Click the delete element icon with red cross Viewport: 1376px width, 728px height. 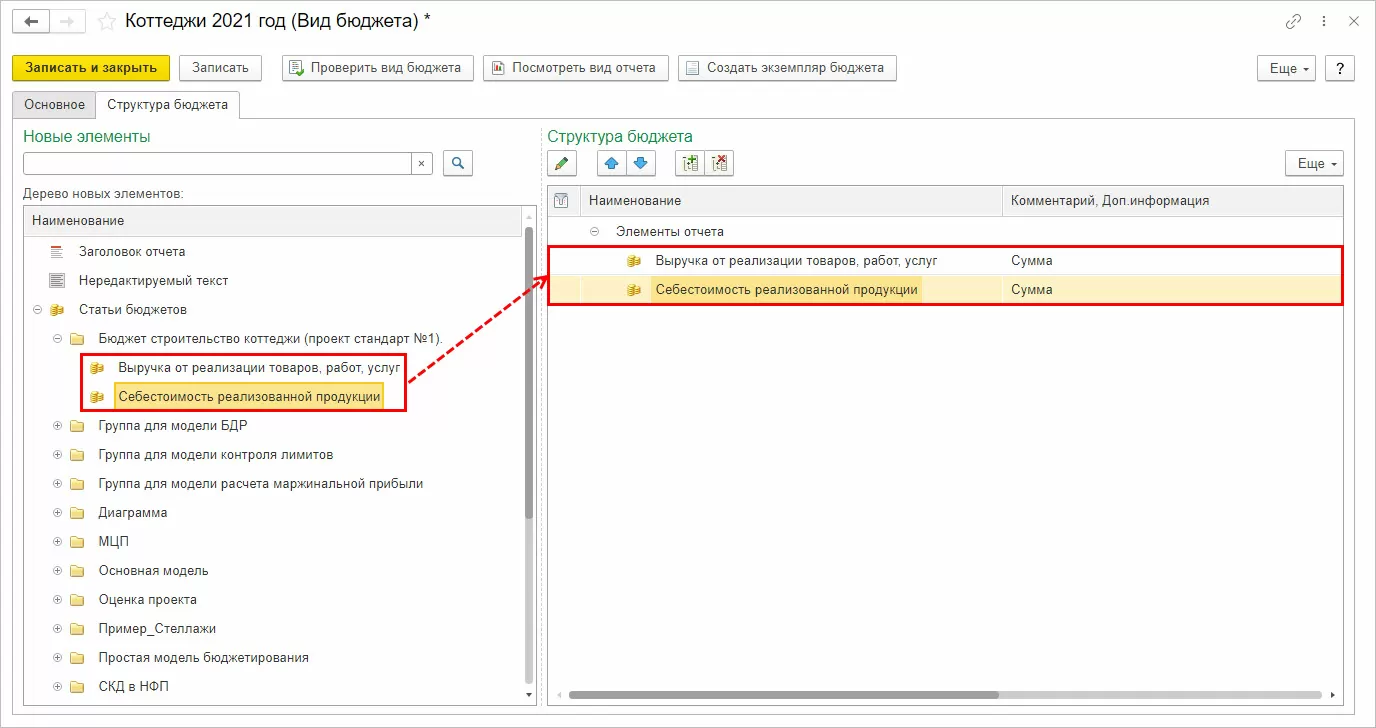coord(719,164)
